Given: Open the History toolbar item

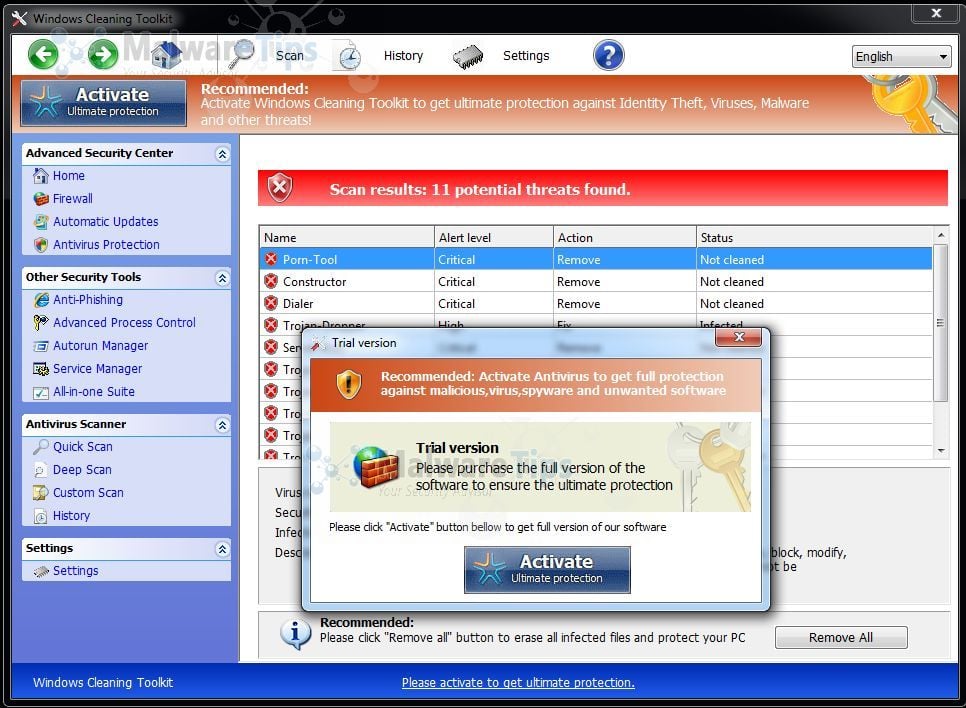Looking at the screenshot, I should (404, 55).
